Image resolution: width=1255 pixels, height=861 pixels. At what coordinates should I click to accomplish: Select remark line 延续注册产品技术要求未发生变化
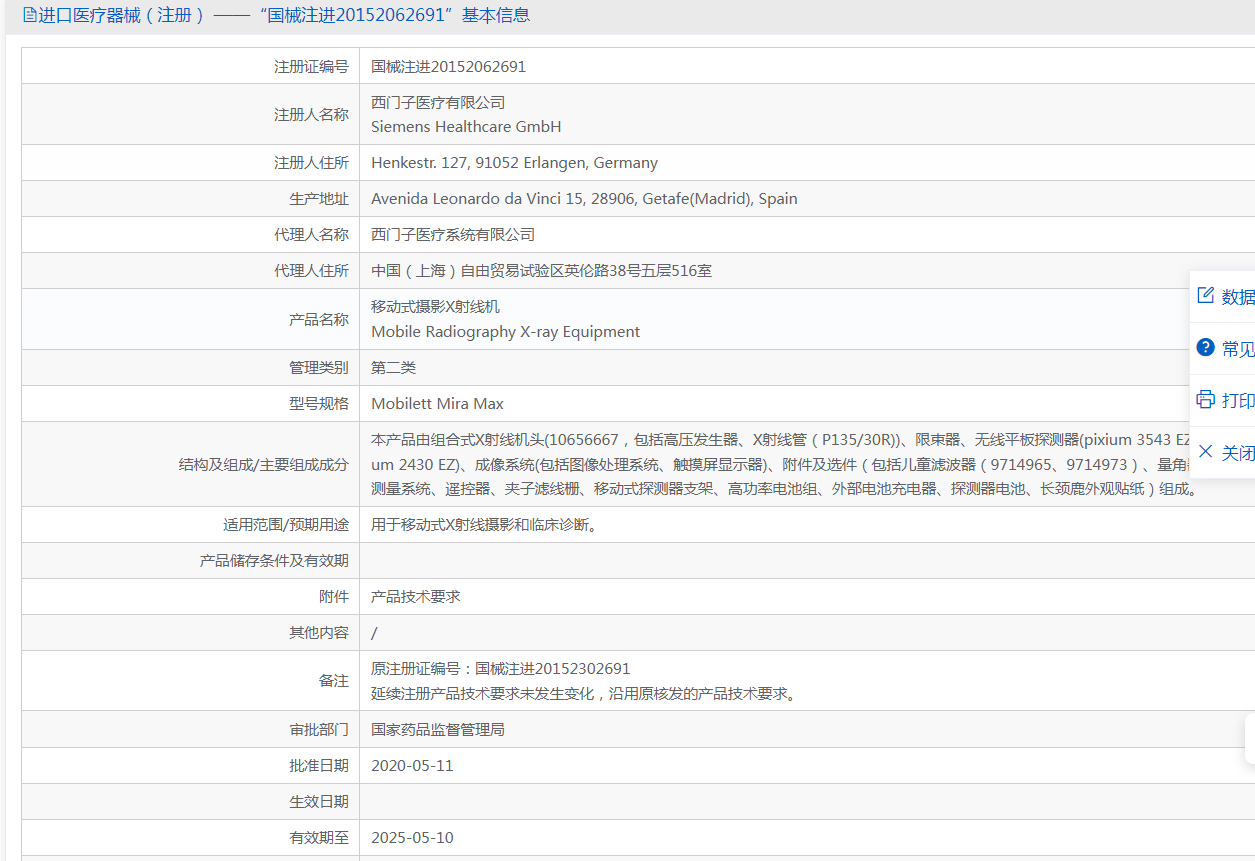(x=585, y=694)
